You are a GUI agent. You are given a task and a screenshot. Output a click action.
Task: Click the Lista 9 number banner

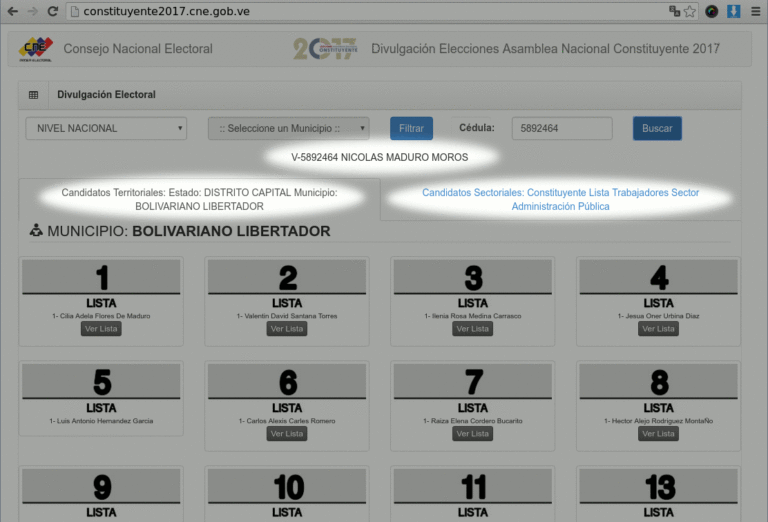[x=101, y=486]
